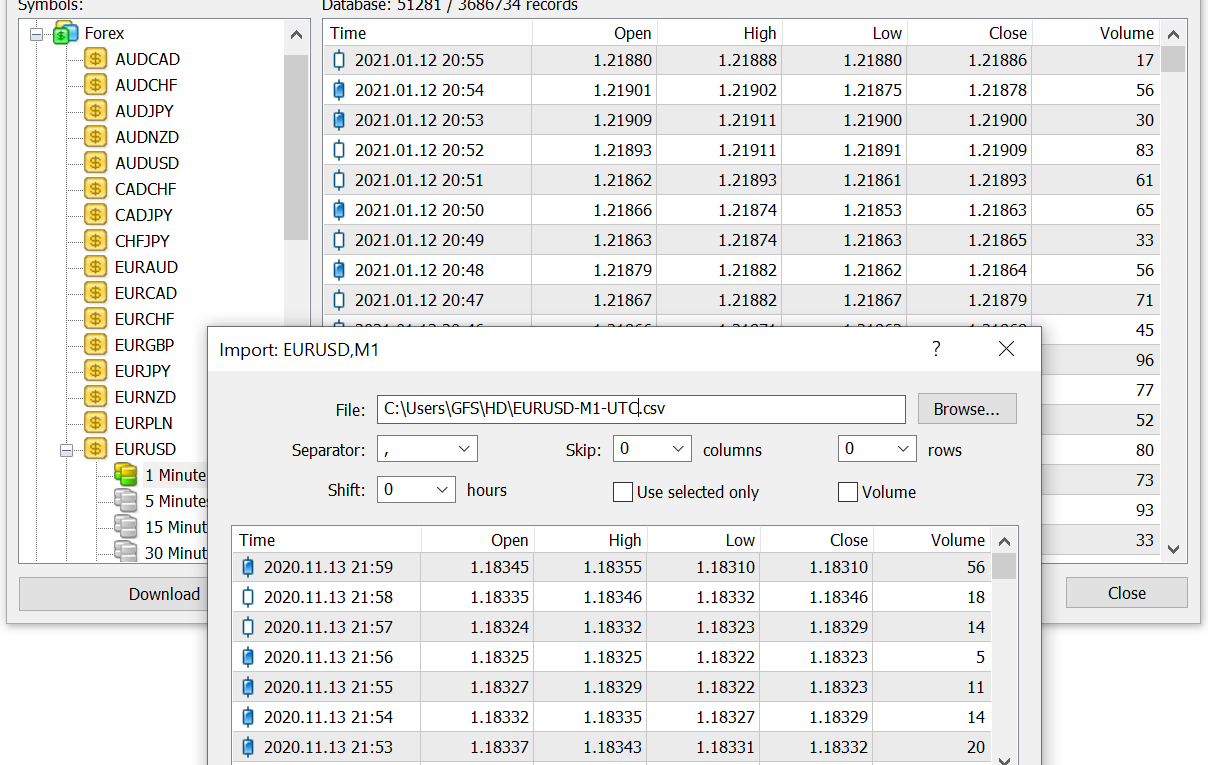This screenshot has width=1208, height=765.
Task: Click the EURCAD symbol coin icon
Action: tap(95, 293)
